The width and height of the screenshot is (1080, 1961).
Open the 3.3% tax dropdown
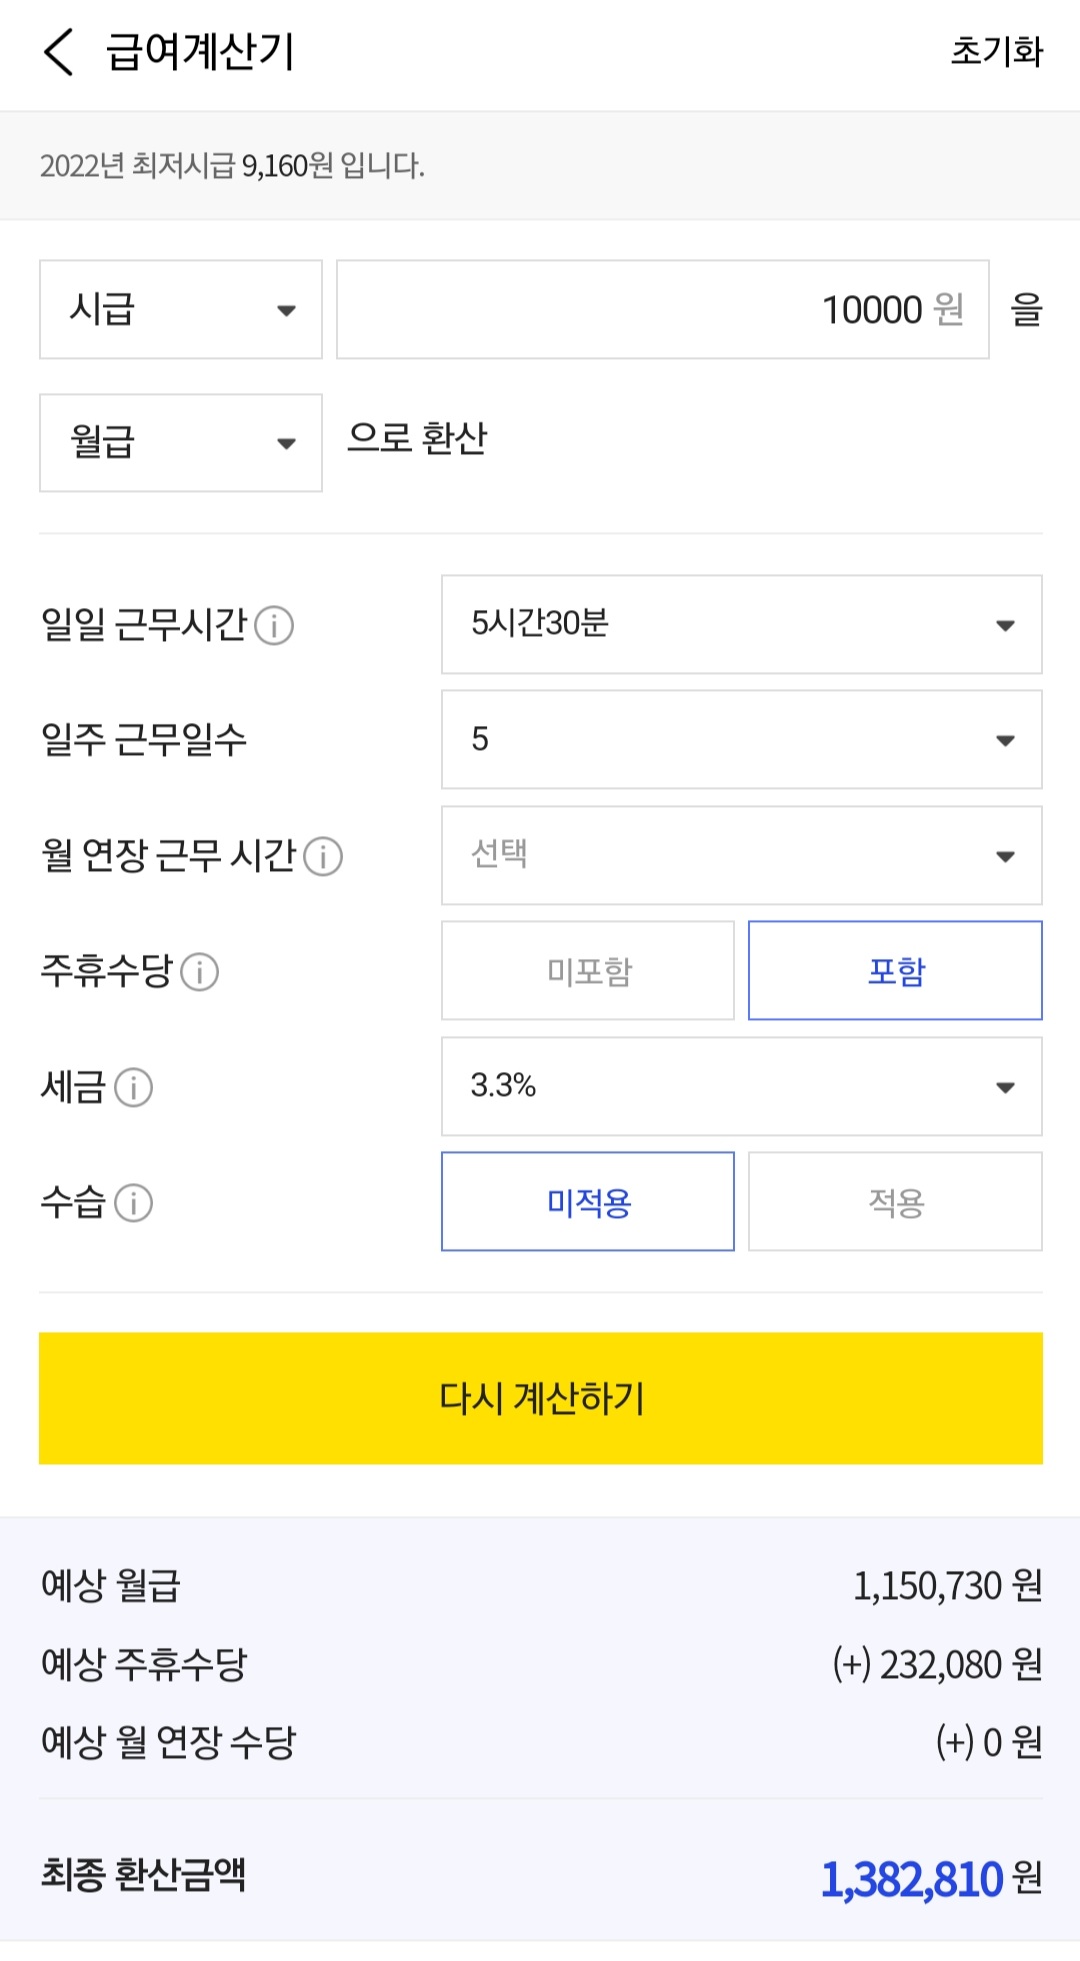(x=741, y=1087)
